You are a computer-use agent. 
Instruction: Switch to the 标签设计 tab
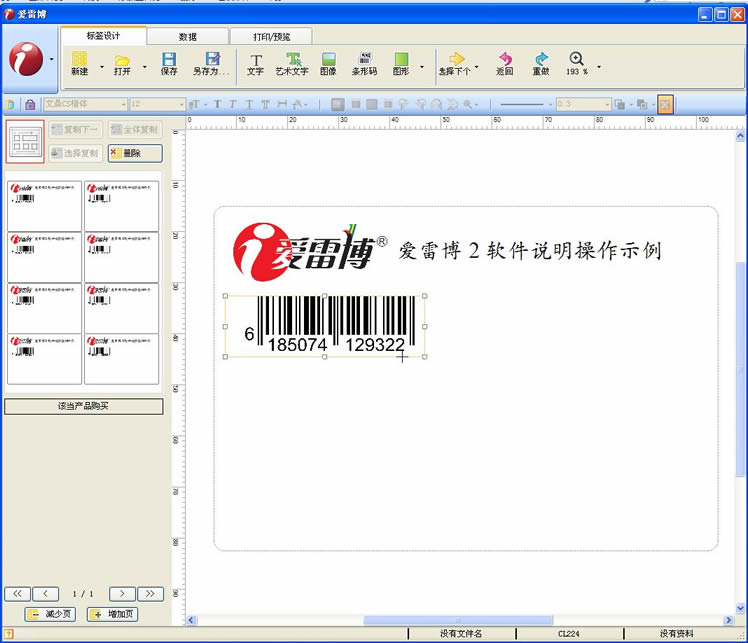(x=104, y=36)
